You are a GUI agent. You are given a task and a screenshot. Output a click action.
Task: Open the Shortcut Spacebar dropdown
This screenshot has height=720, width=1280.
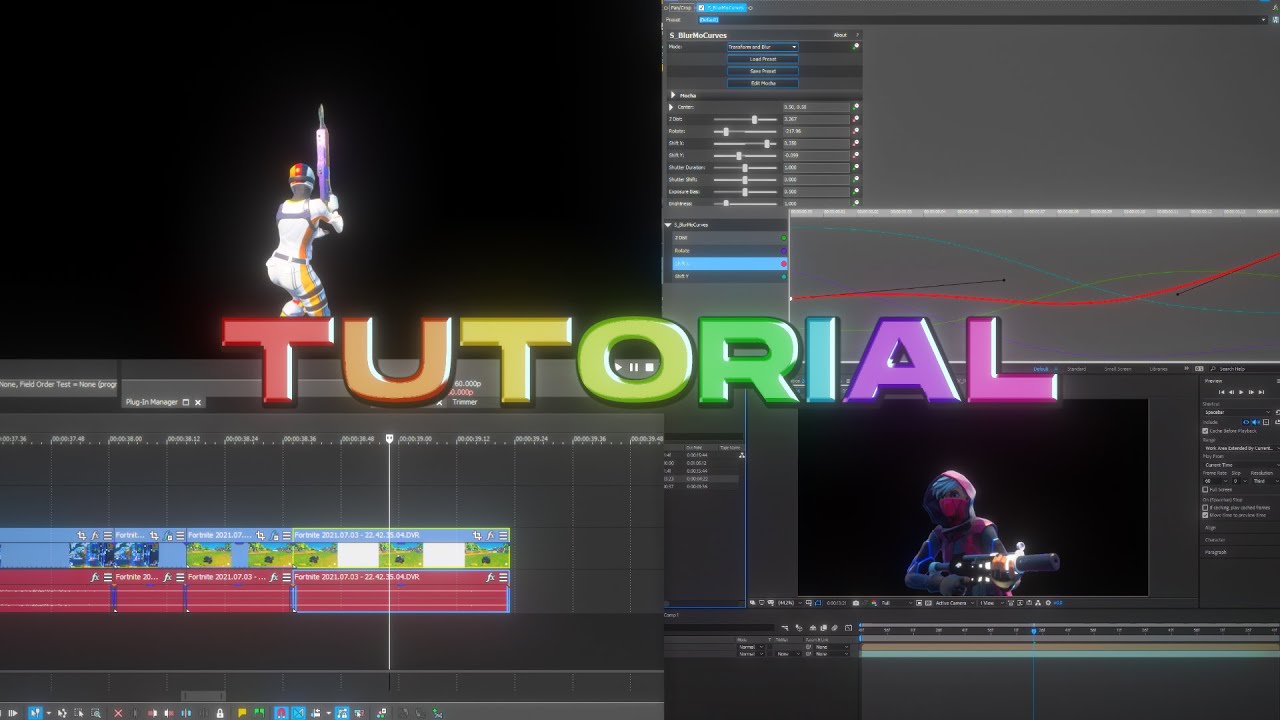point(1238,412)
